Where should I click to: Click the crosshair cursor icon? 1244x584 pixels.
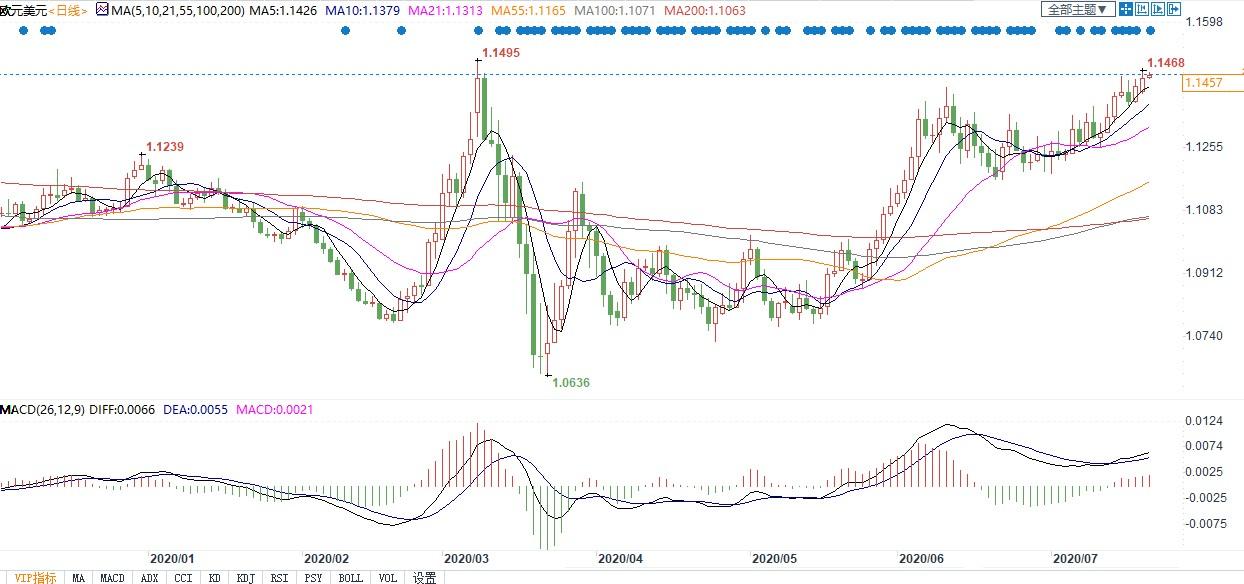point(1126,10)
